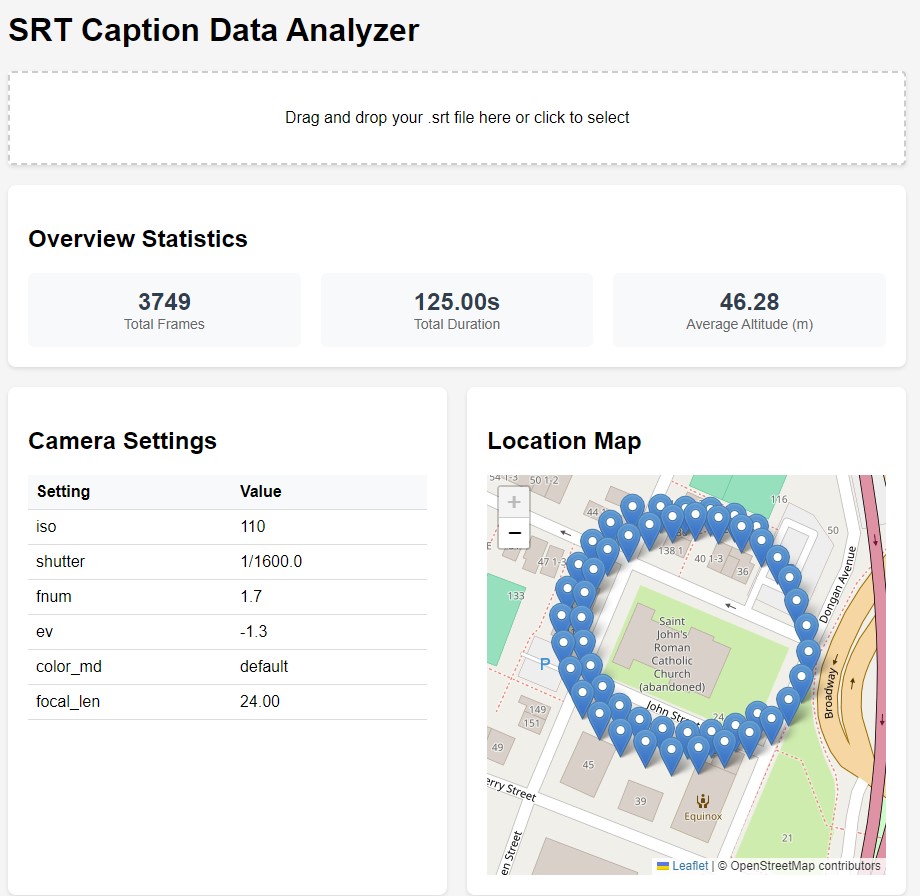Image resolution: width=920 pixels, height=896 pixels.
Task: Select the Total Frames statistic card
Action: (164, 310)
